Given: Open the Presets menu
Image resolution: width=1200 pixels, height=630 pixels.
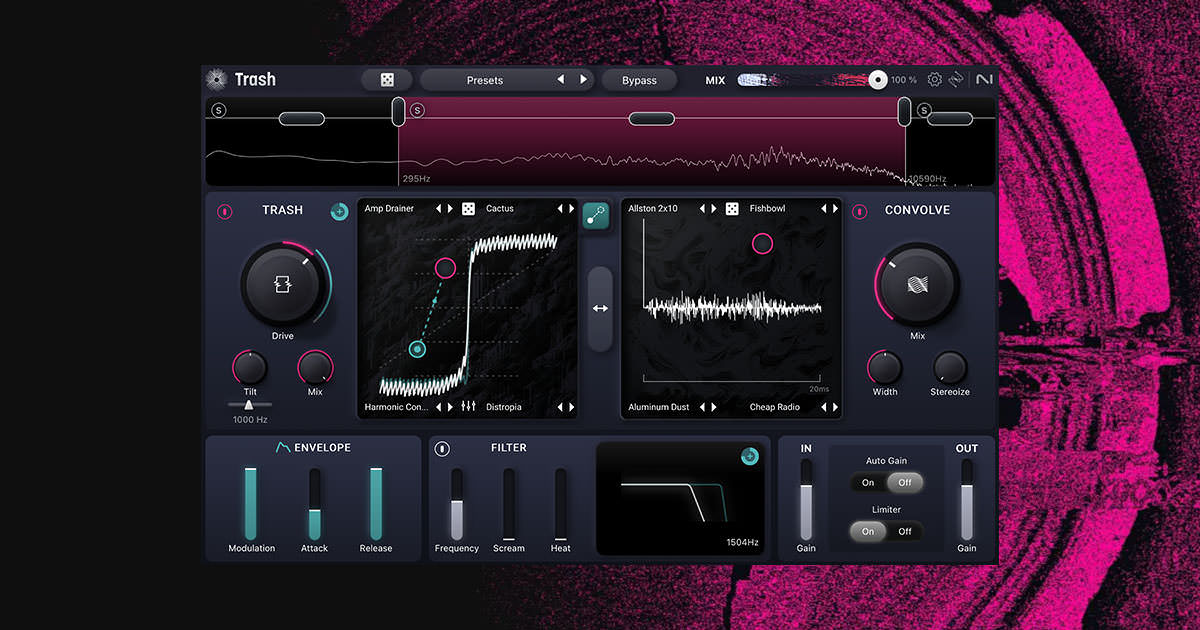Looking at the screenshot, I should tap(485, 80).
